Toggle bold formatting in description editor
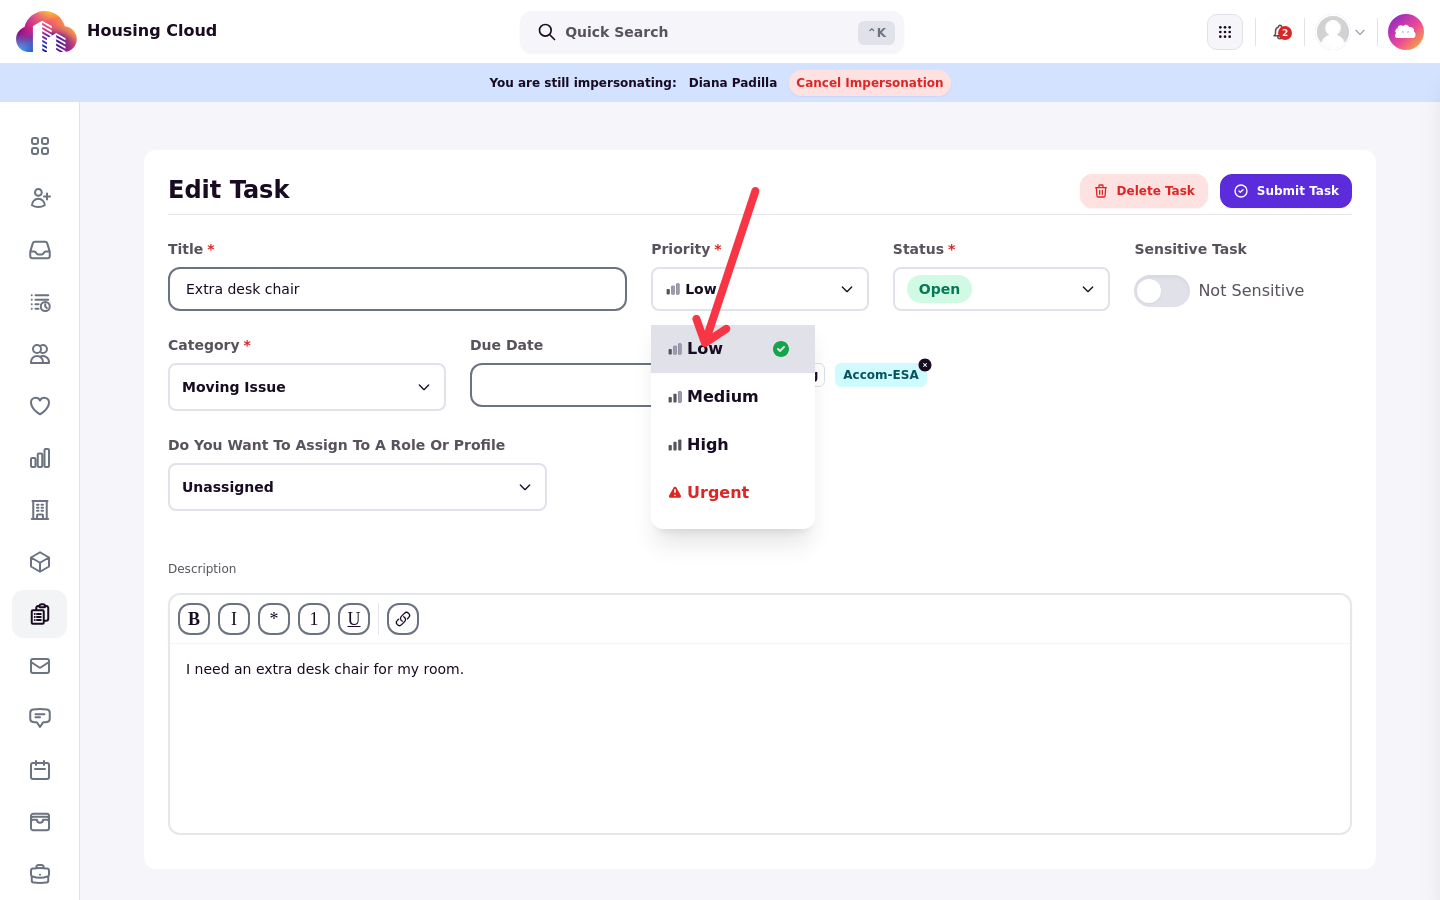The height and width of the screenshot is (900, 1440). (x=194, y=619)
